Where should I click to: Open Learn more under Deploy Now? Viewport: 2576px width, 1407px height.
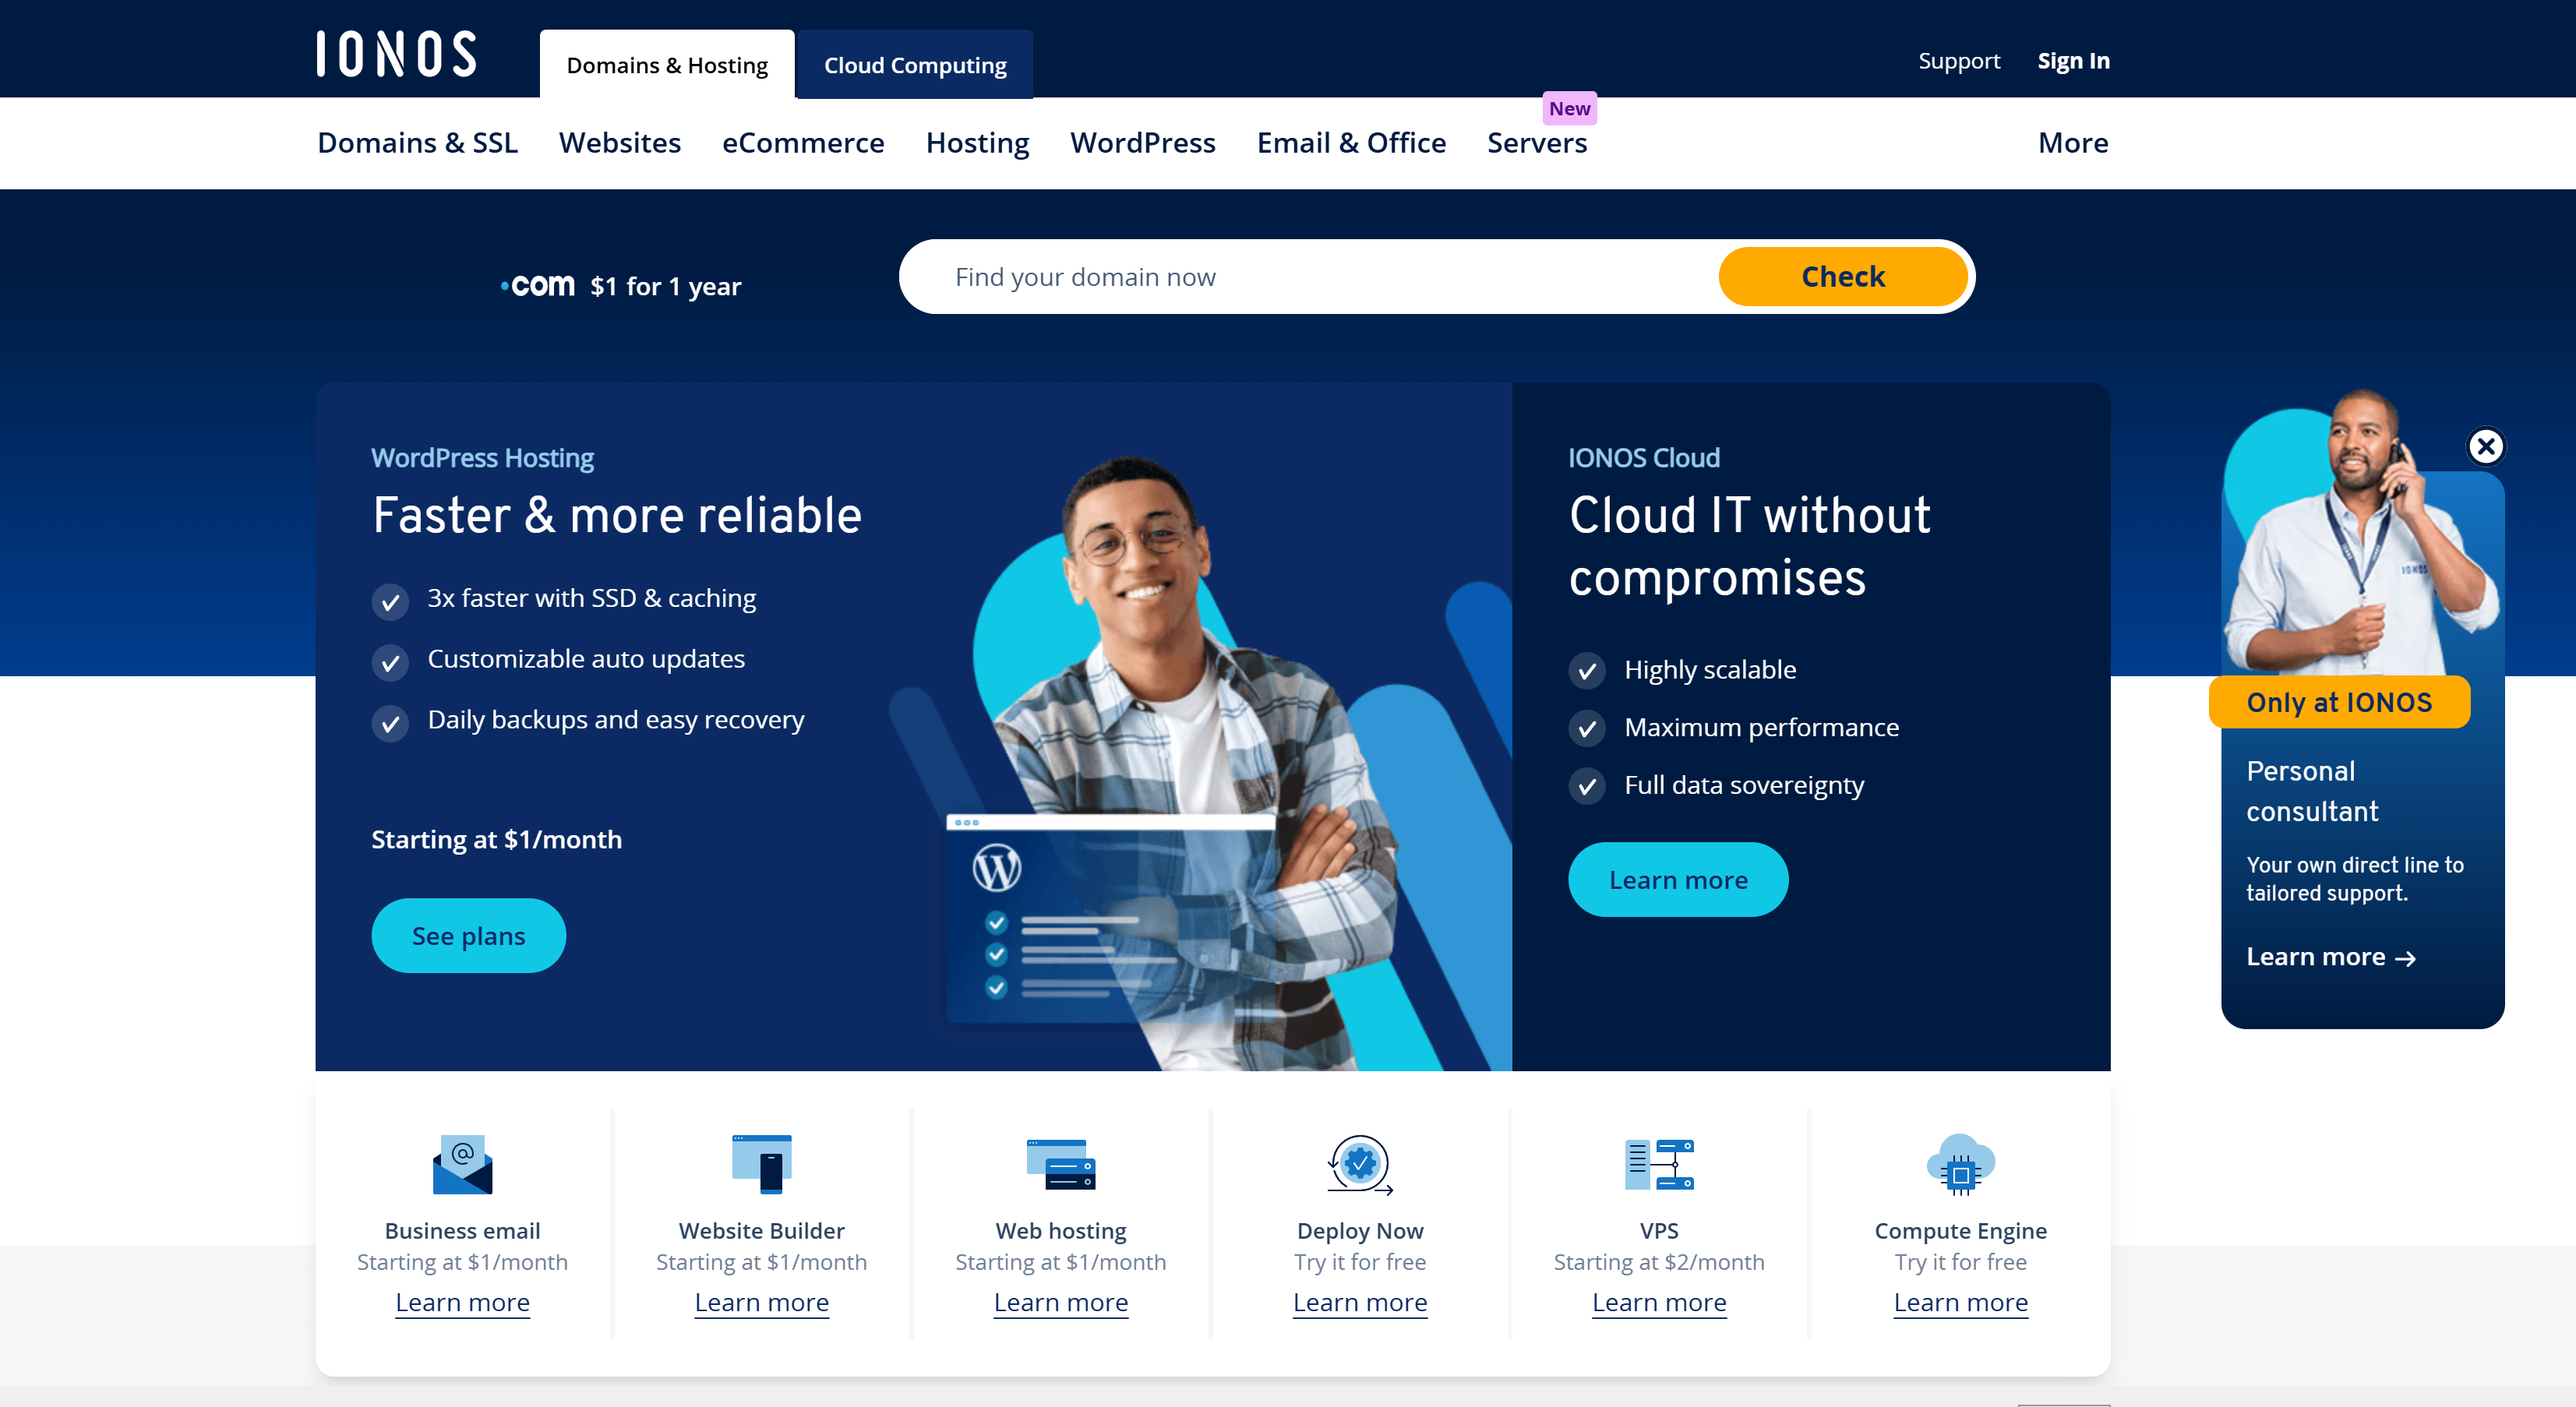click(x=1360, y=1303)
